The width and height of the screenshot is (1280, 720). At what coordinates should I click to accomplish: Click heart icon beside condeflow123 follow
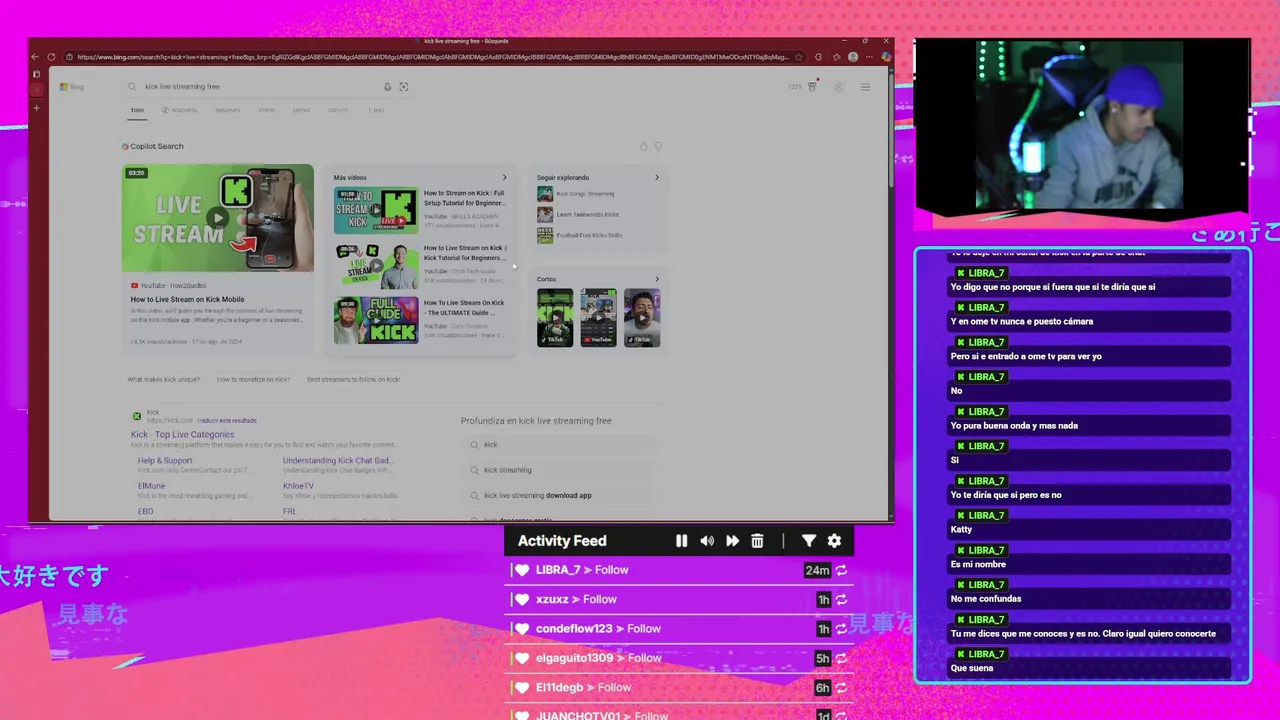(521, 629)
